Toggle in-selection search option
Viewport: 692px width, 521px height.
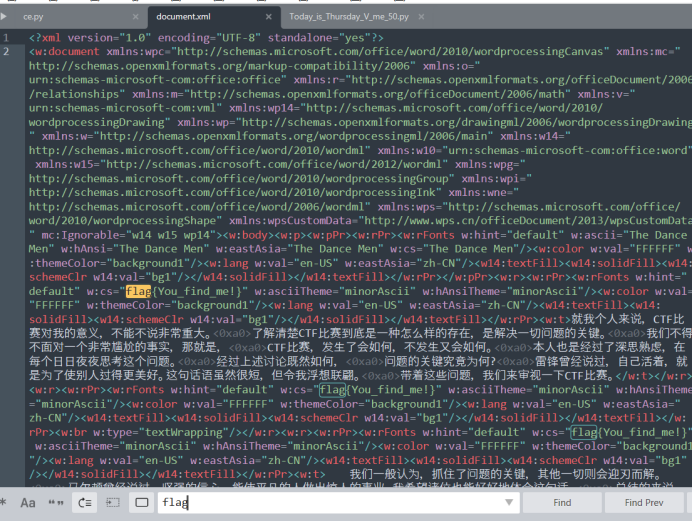[x=113, y=502]
